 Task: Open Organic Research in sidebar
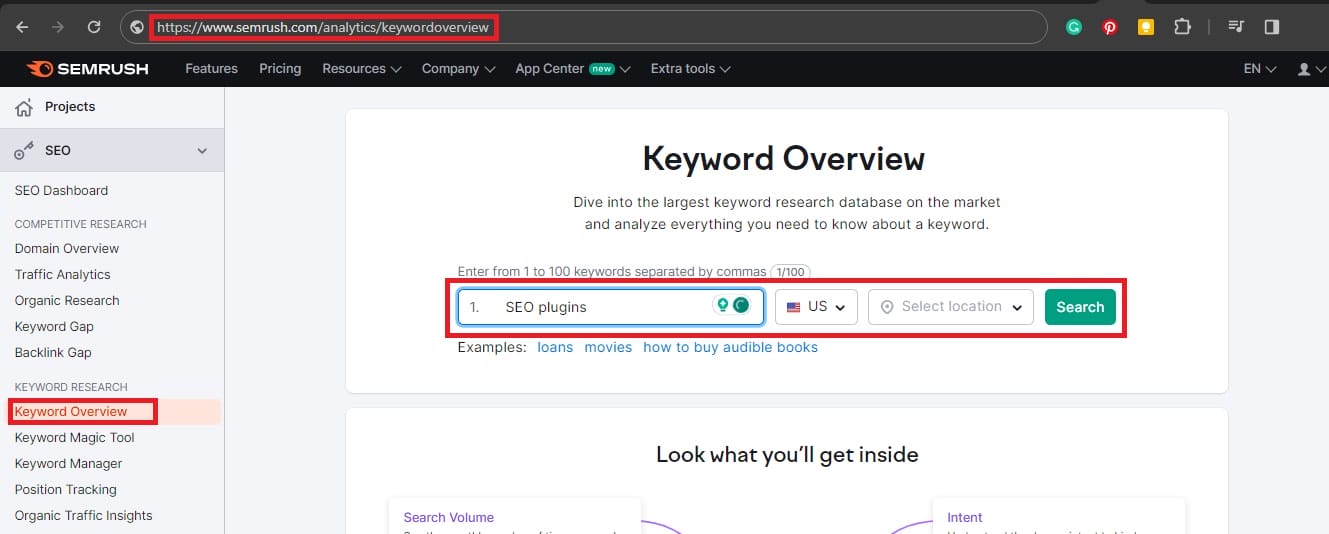click(x=67, y=300)
